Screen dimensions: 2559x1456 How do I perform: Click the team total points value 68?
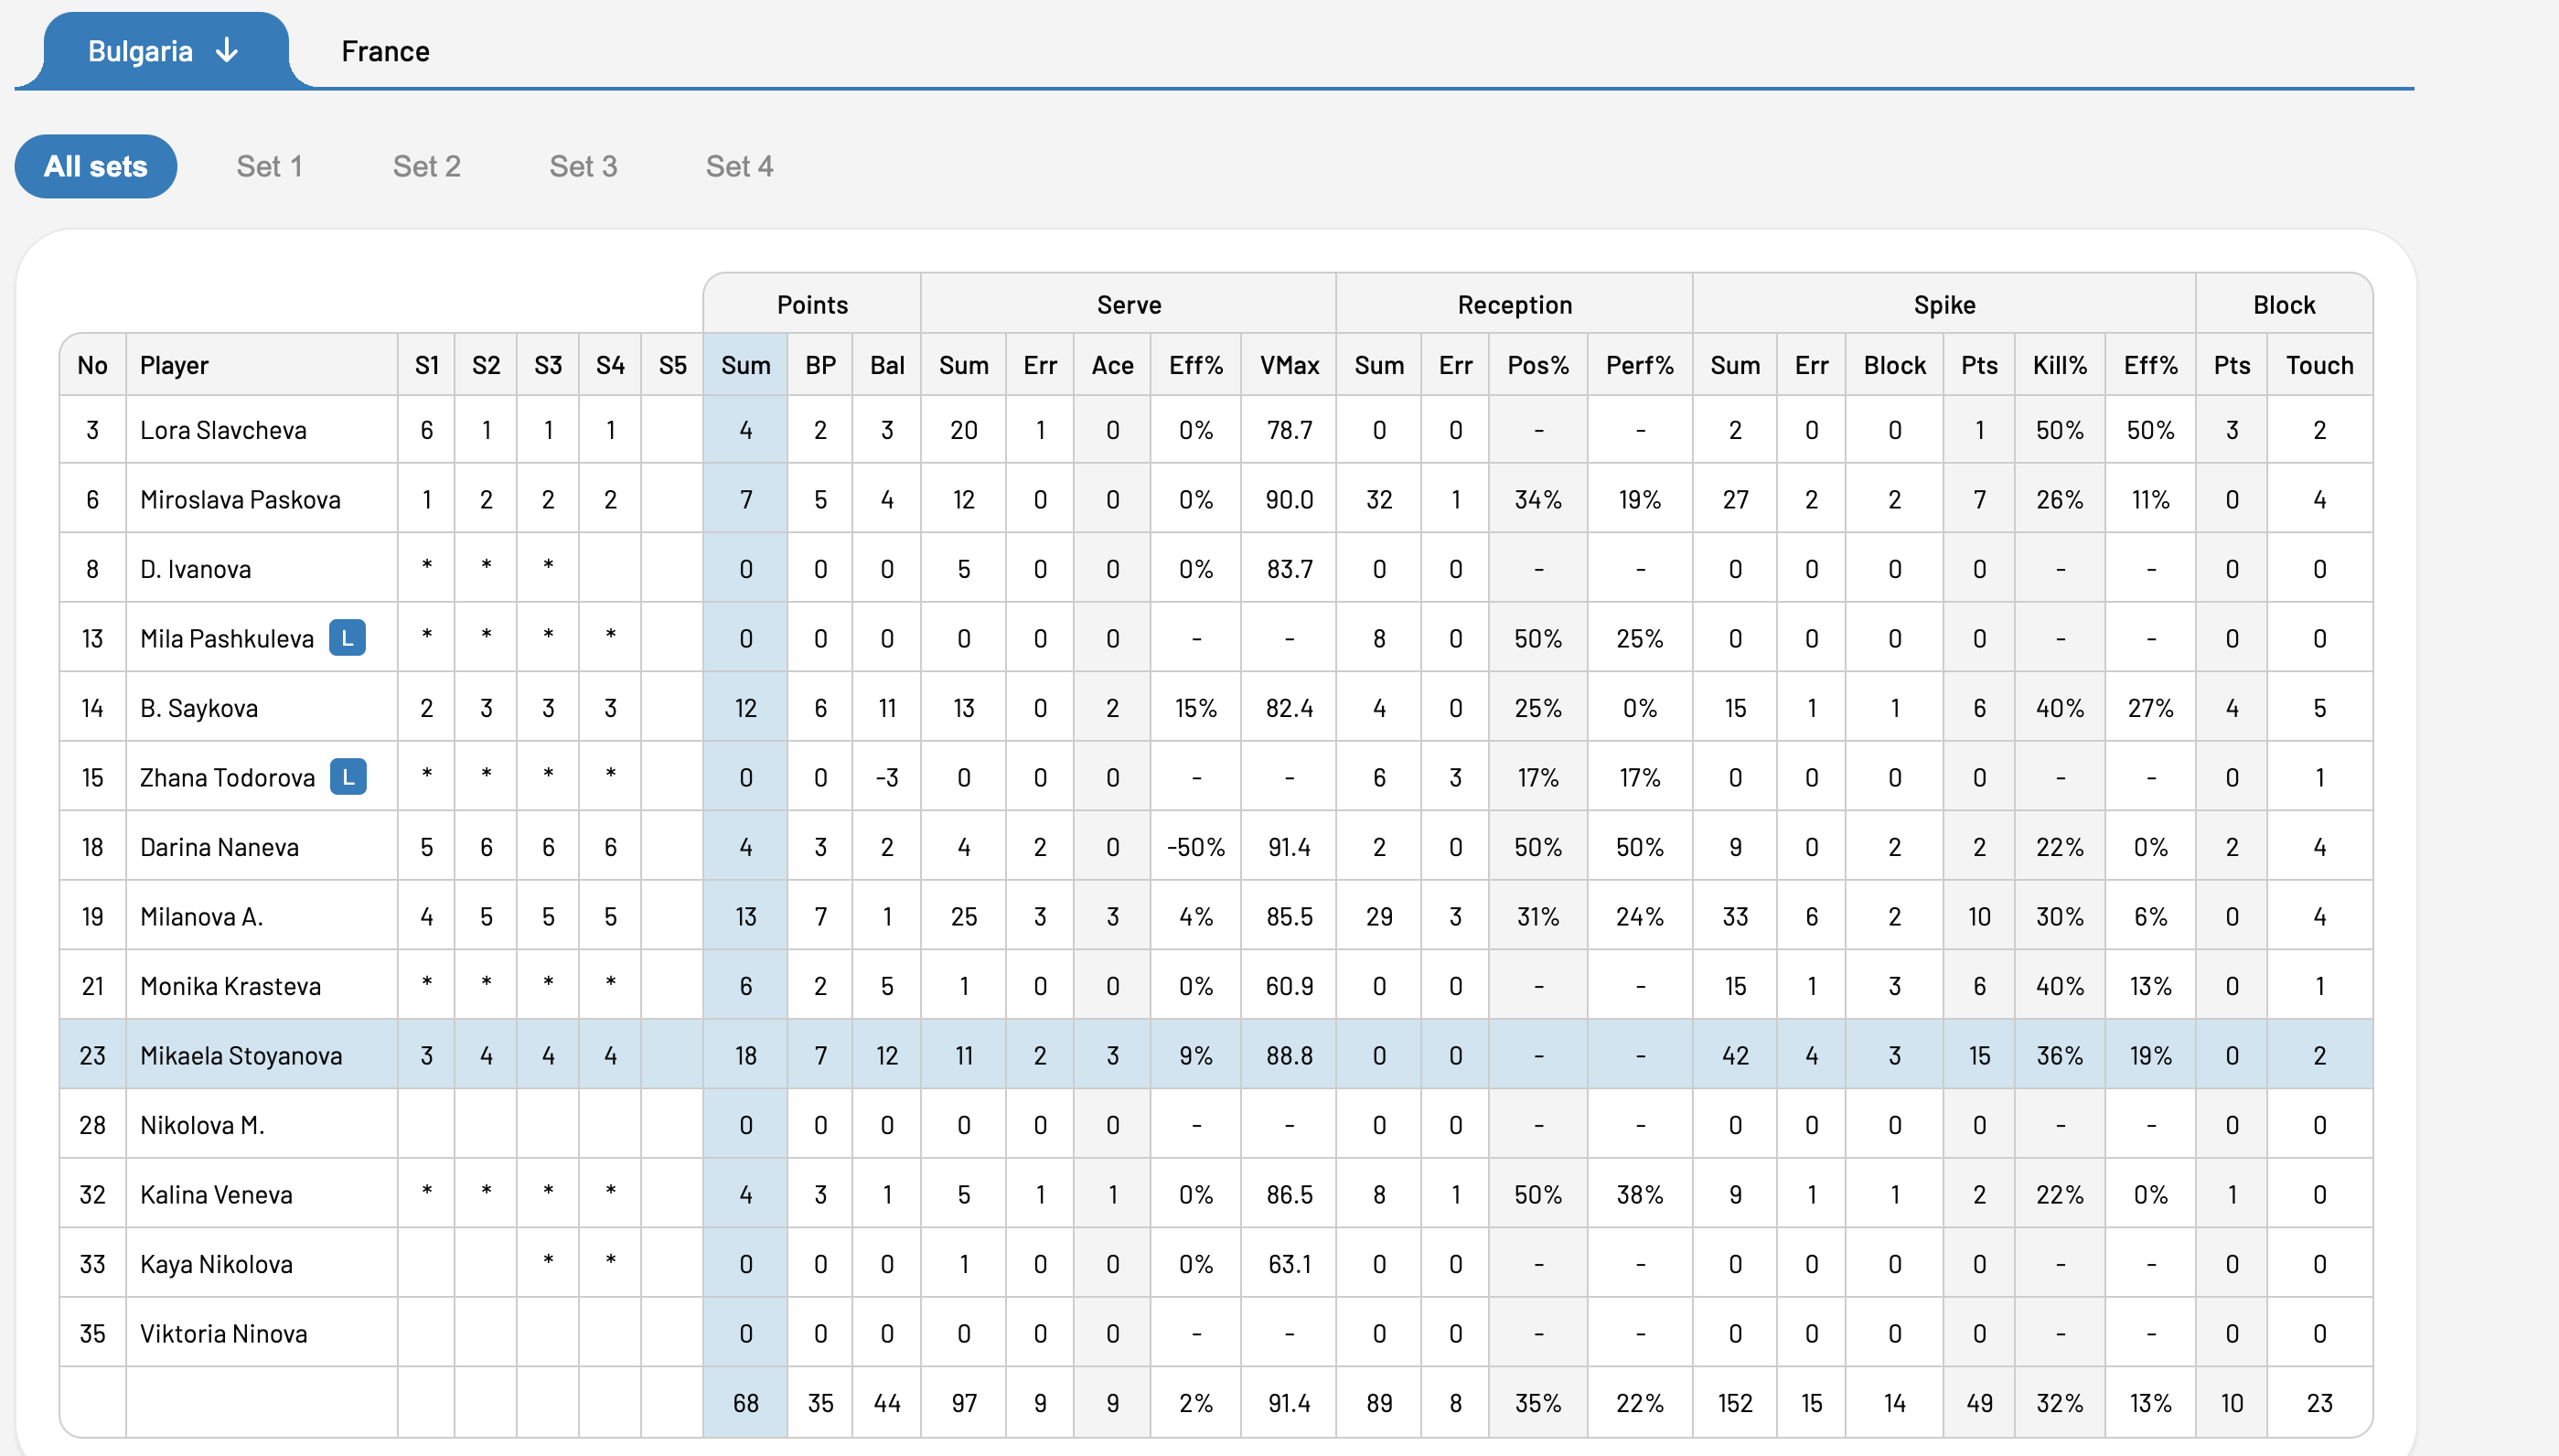[746, 1403]
